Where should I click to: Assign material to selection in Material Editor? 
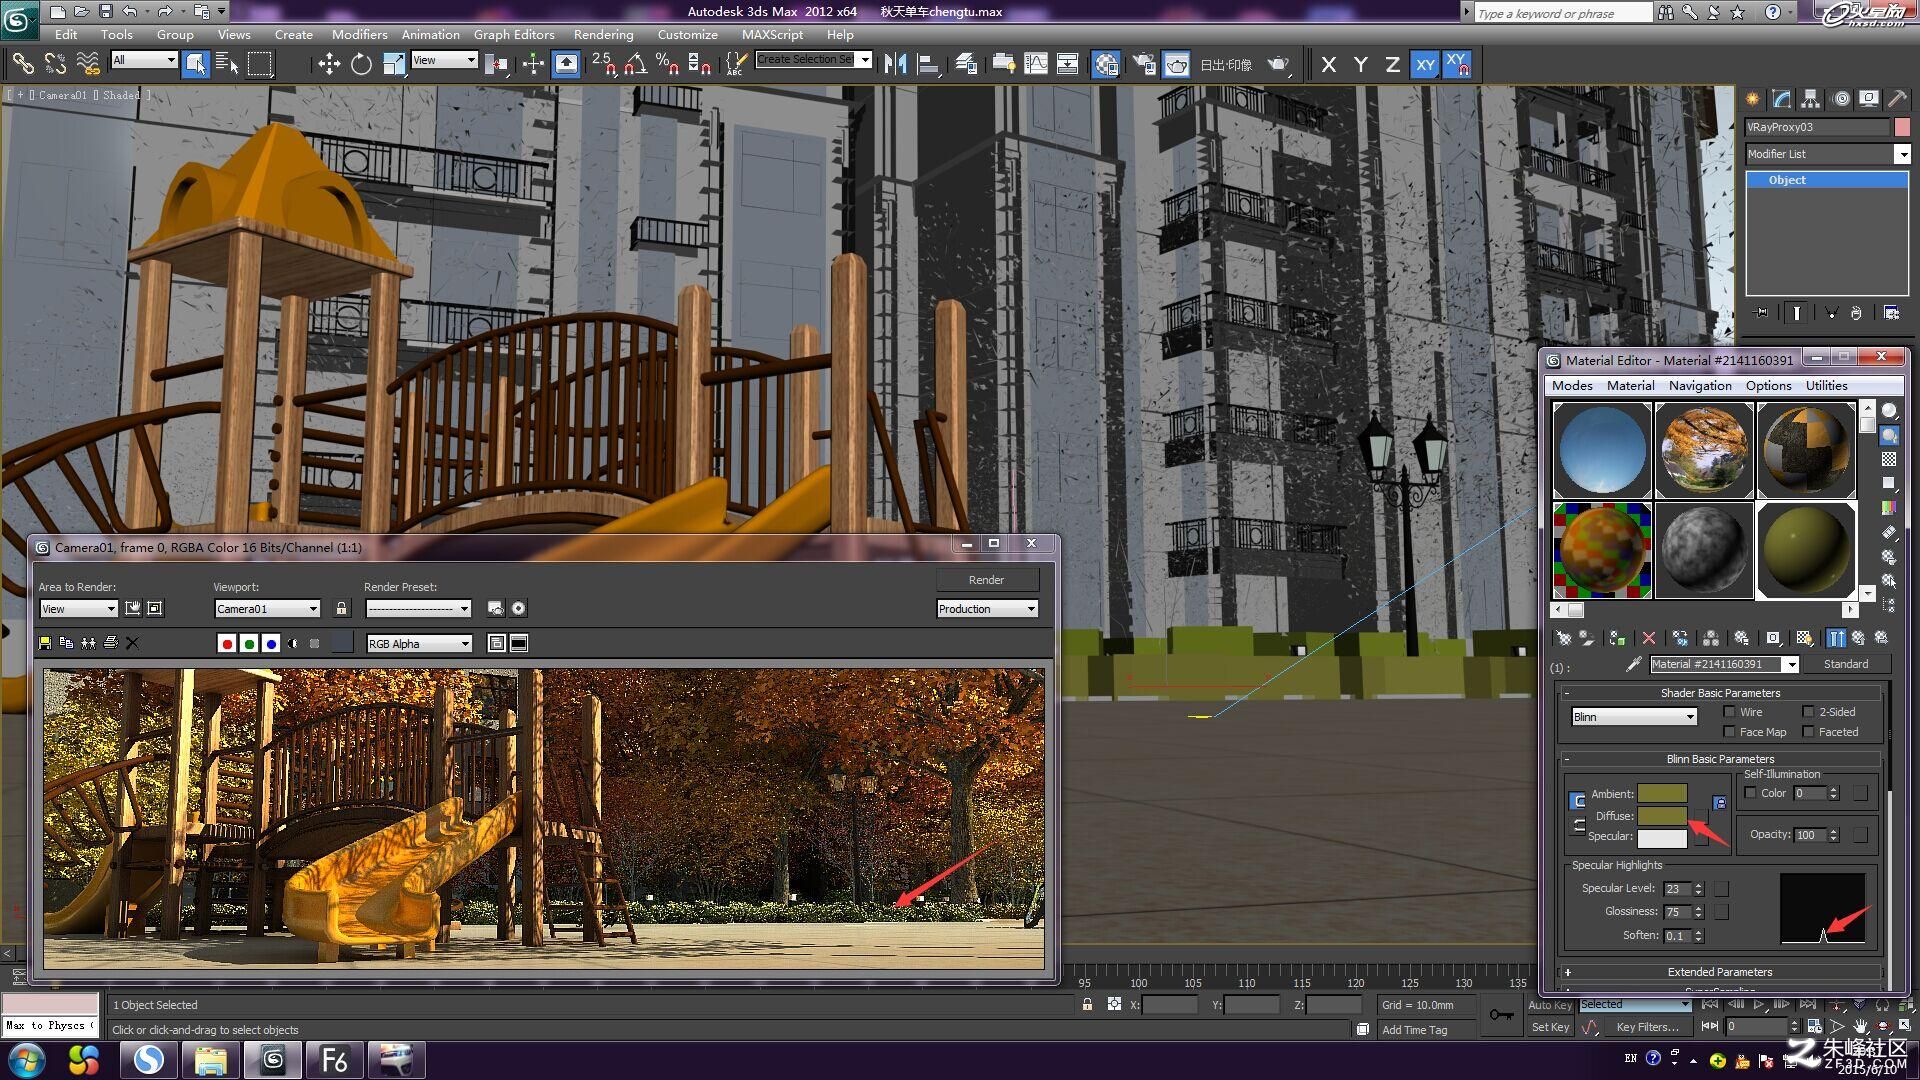click(x=1617, y=638)
